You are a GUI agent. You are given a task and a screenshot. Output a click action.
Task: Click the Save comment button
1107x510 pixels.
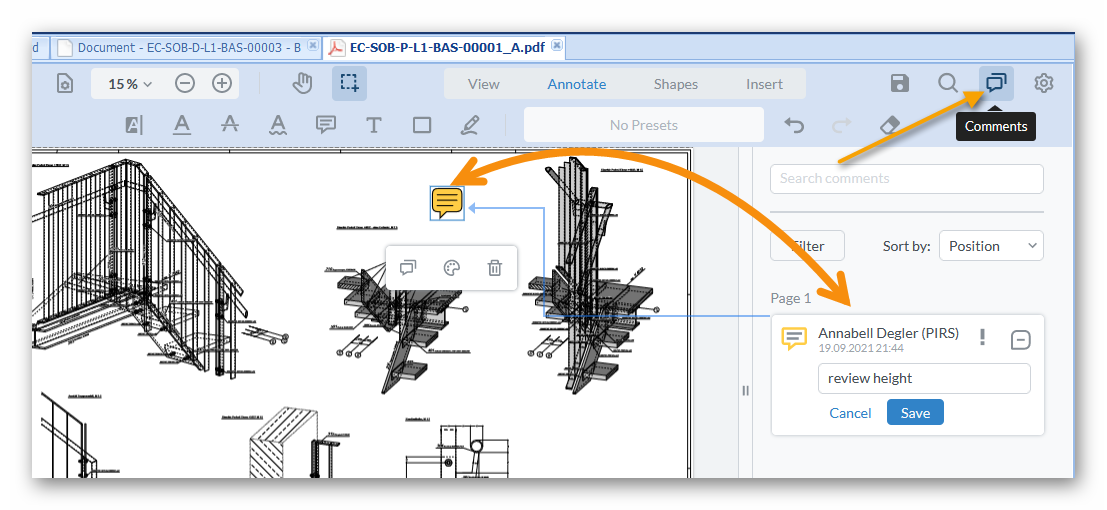[914, 413]
